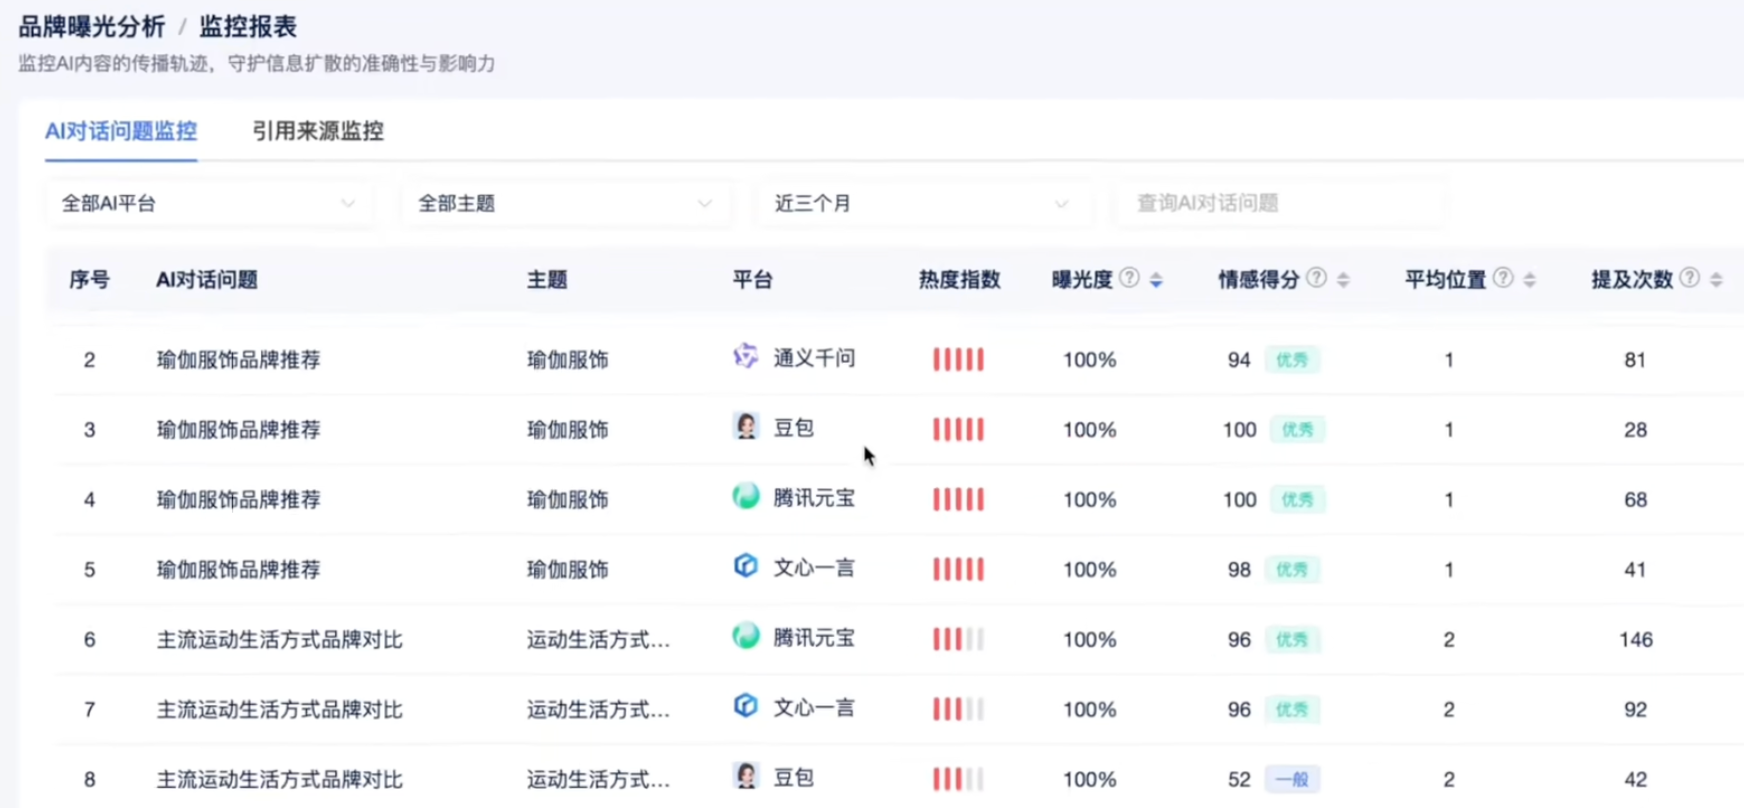This screenshot has width=1744, height=808.
Task: Sort the table by 曝光度 arrows
Action: [x=1156, y=280]
